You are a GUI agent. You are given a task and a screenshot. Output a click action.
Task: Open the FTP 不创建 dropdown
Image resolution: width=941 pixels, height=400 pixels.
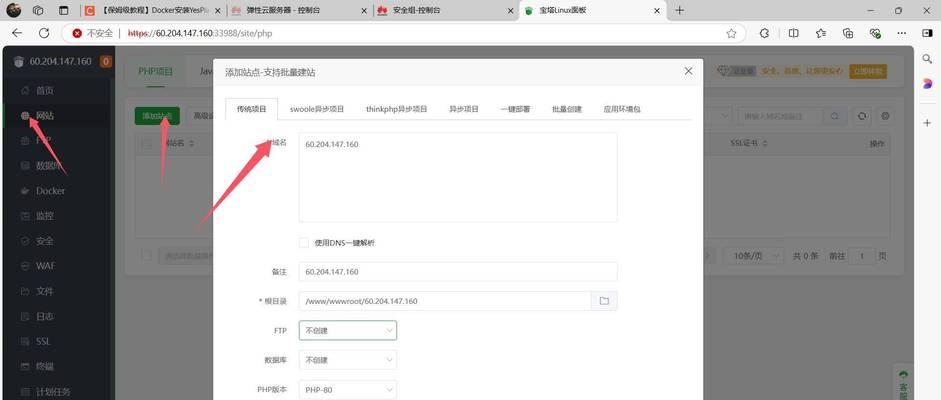coord(347,330)
